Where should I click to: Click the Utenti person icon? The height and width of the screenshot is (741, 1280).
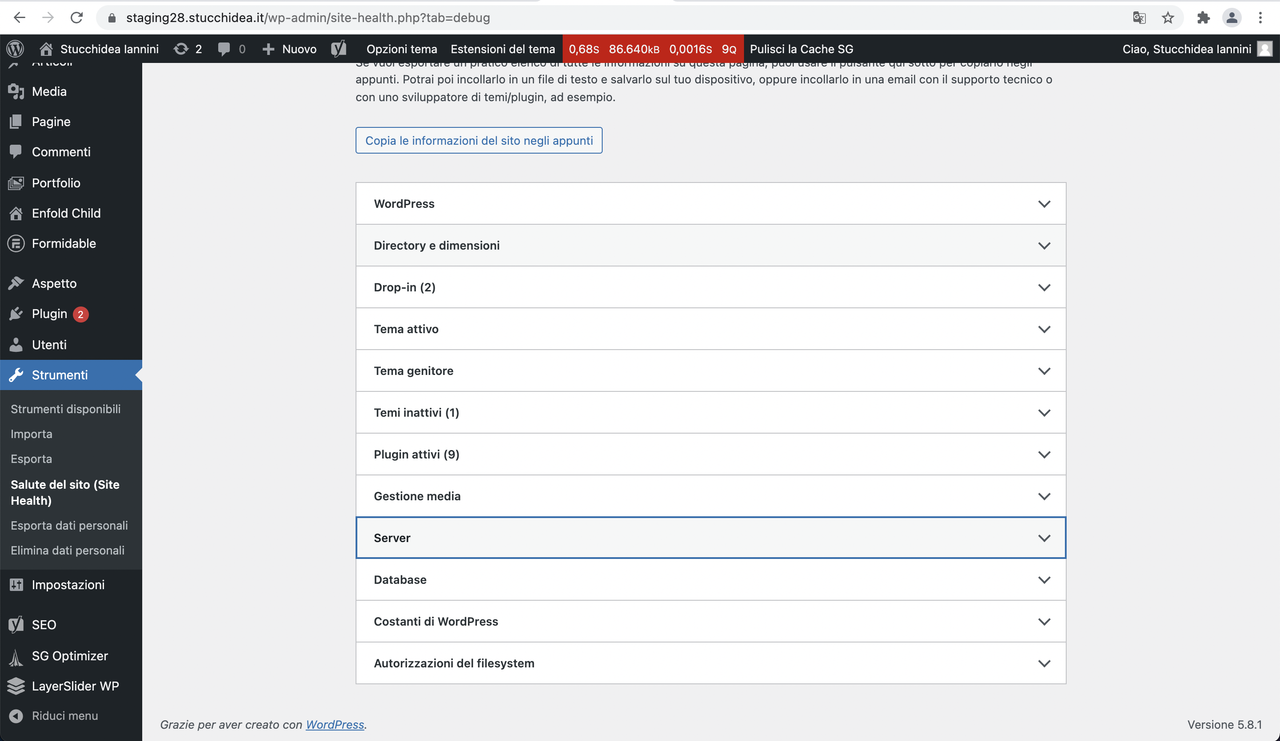point(16,344)
